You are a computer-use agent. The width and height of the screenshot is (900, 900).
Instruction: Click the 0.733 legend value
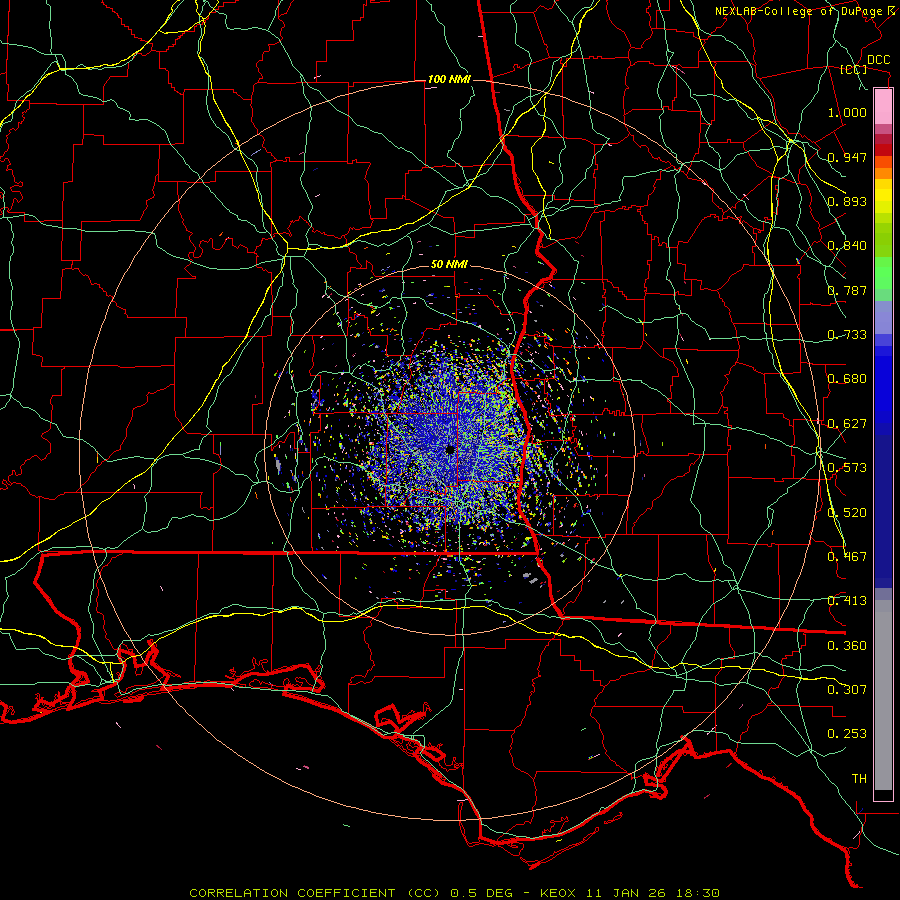847,335
